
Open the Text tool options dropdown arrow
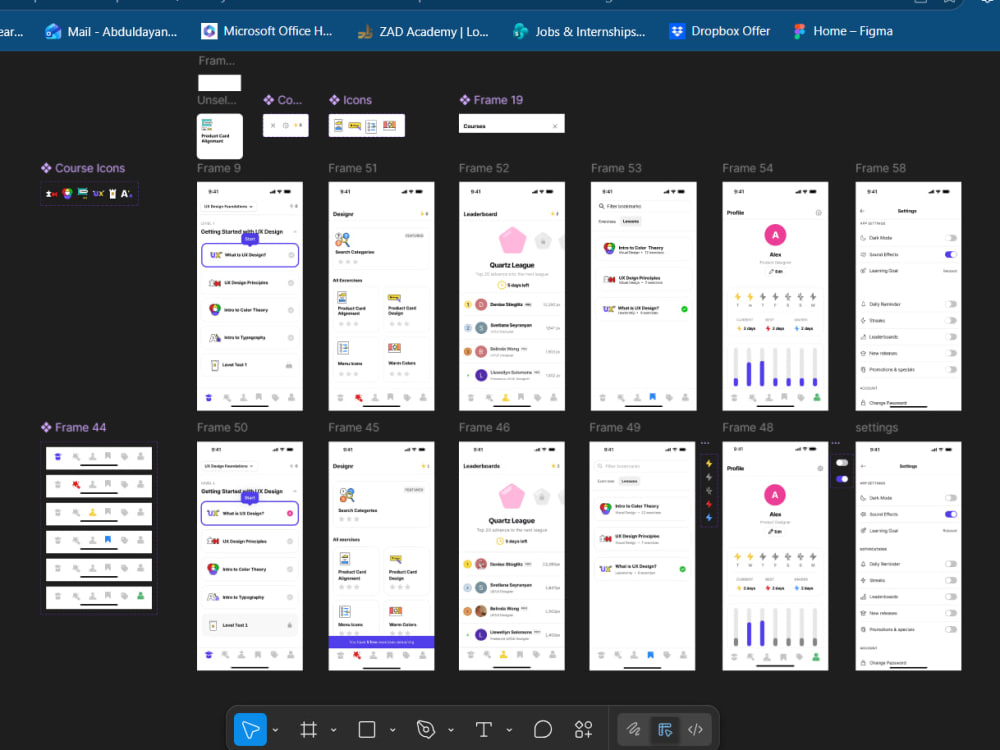point(509,730)
